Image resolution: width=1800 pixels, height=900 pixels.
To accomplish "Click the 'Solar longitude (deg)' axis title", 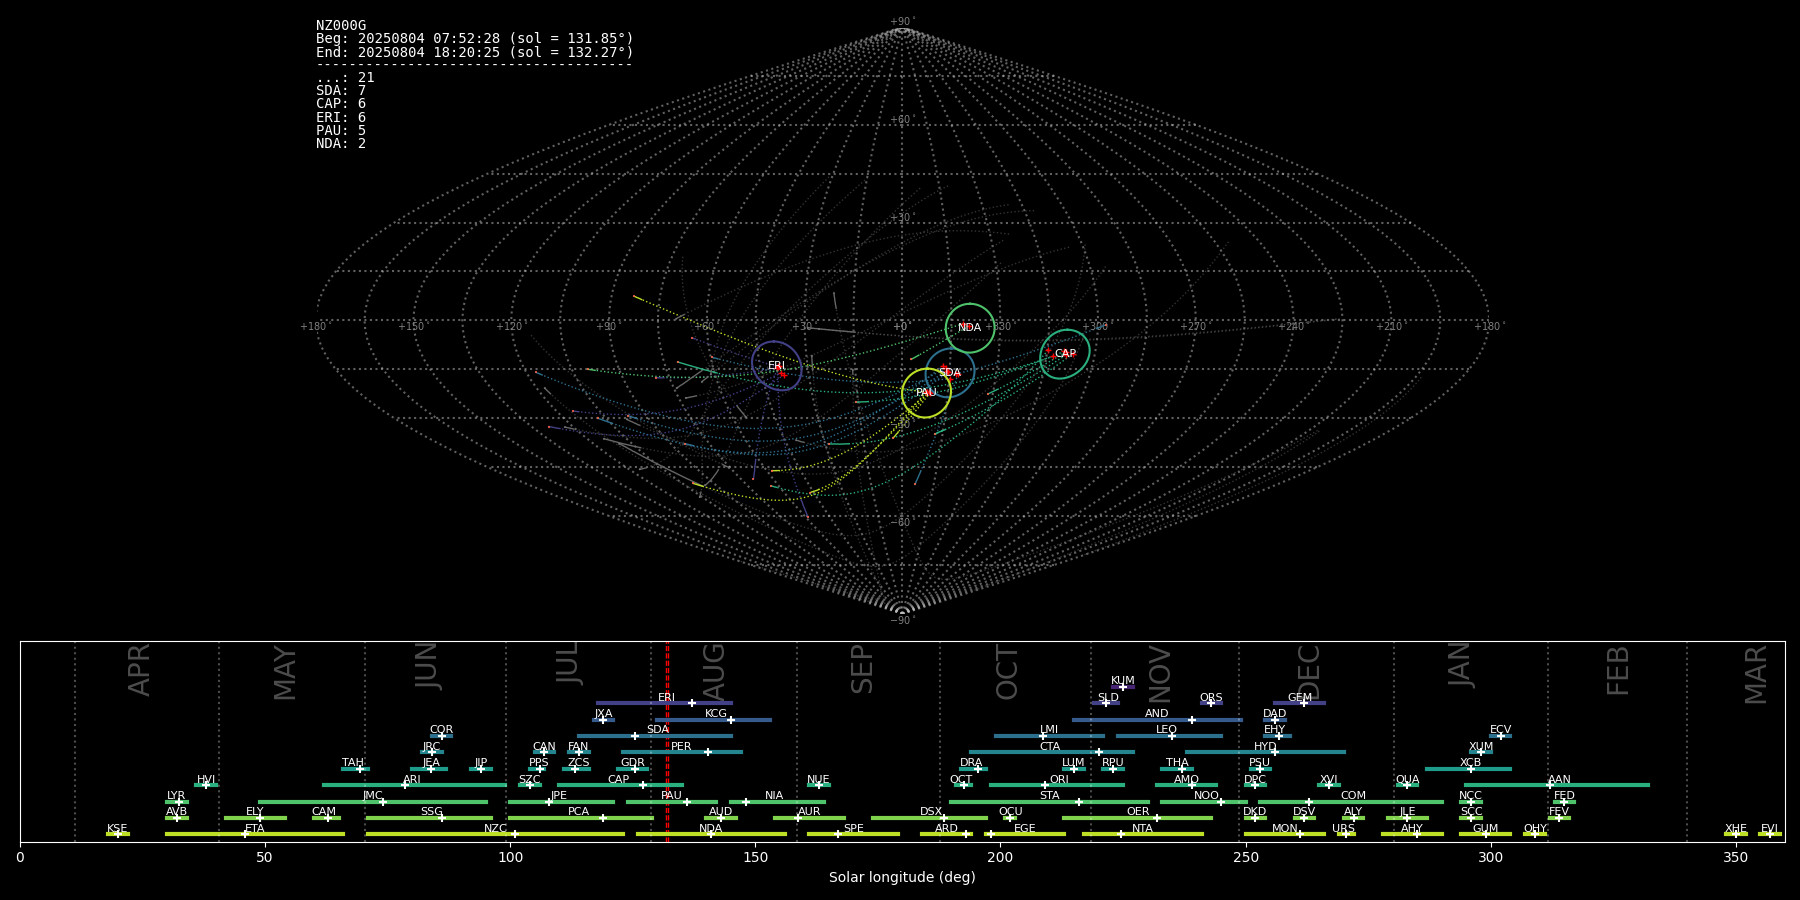I will (902, 877).
